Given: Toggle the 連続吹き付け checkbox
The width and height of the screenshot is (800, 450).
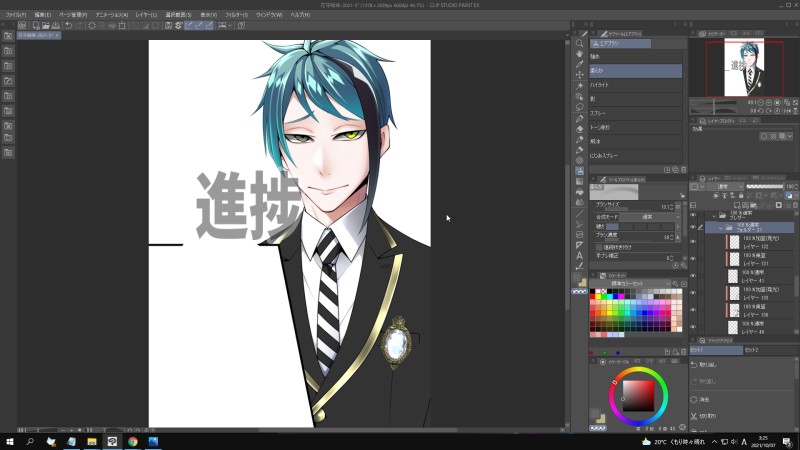Looking at the screenshot, I should pos(598,247).
